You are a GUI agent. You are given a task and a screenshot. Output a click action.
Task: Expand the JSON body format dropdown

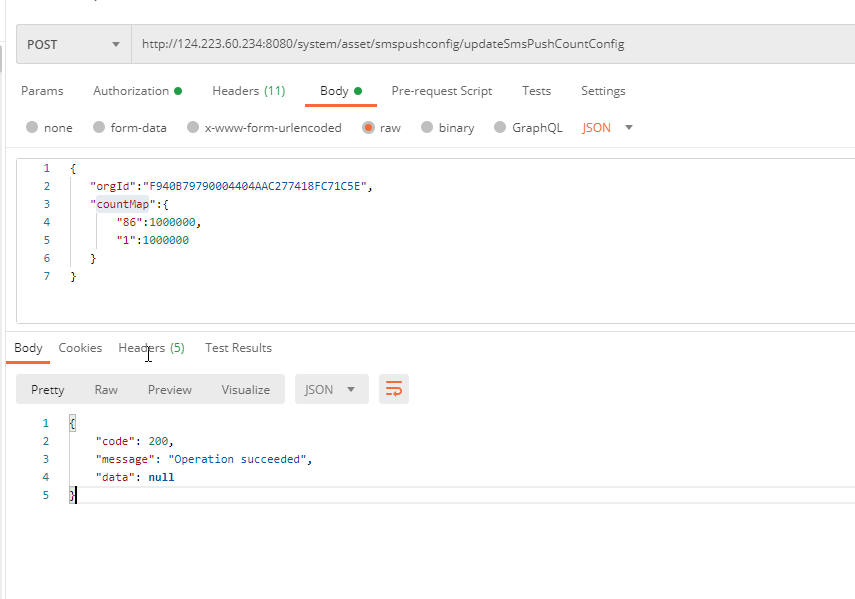608,128
